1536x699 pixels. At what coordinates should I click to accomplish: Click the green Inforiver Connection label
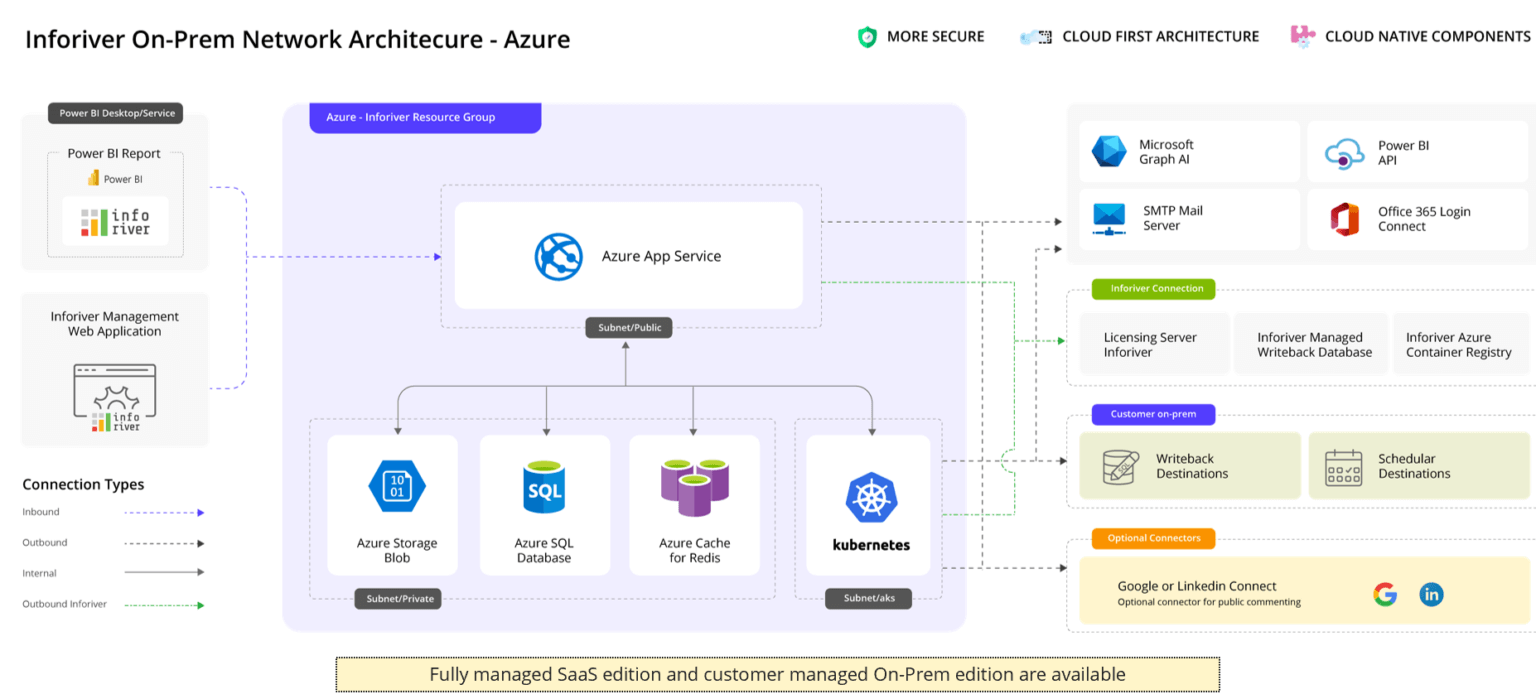pos(1153,289)
